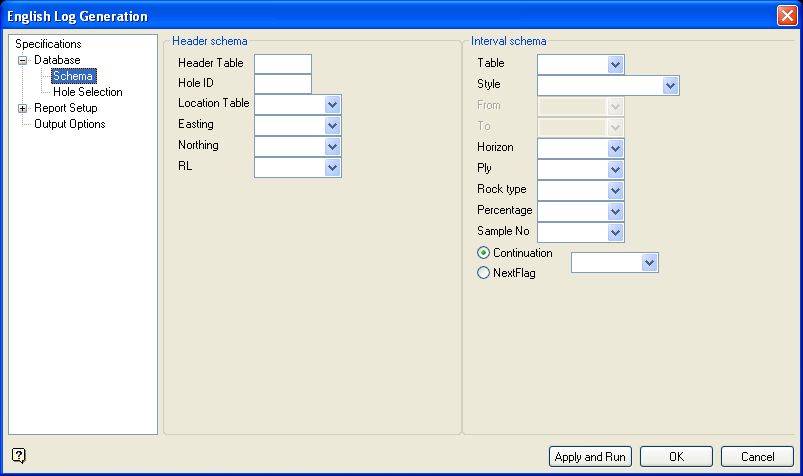803x476 pixels.
Task: Select the Database tree item
Action: (x=57, y=60)
